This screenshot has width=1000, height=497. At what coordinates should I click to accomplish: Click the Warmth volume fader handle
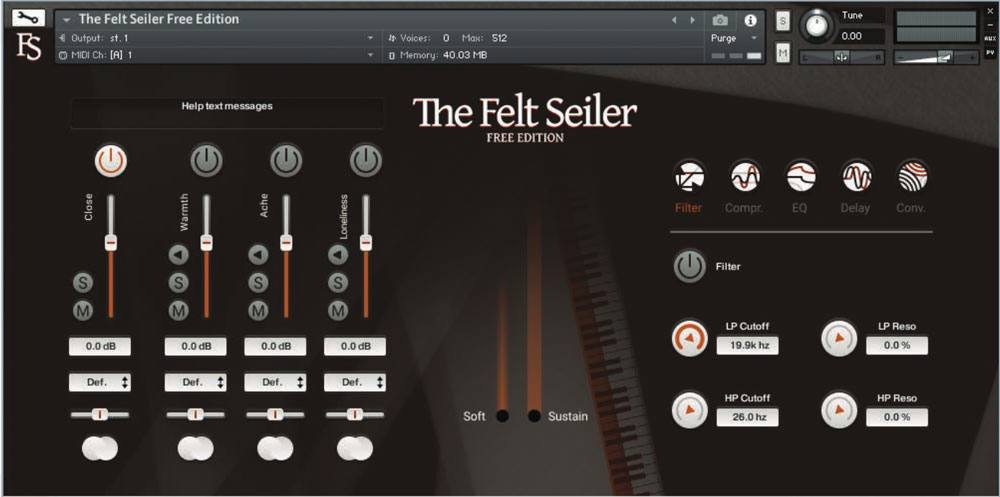point(206,242)
